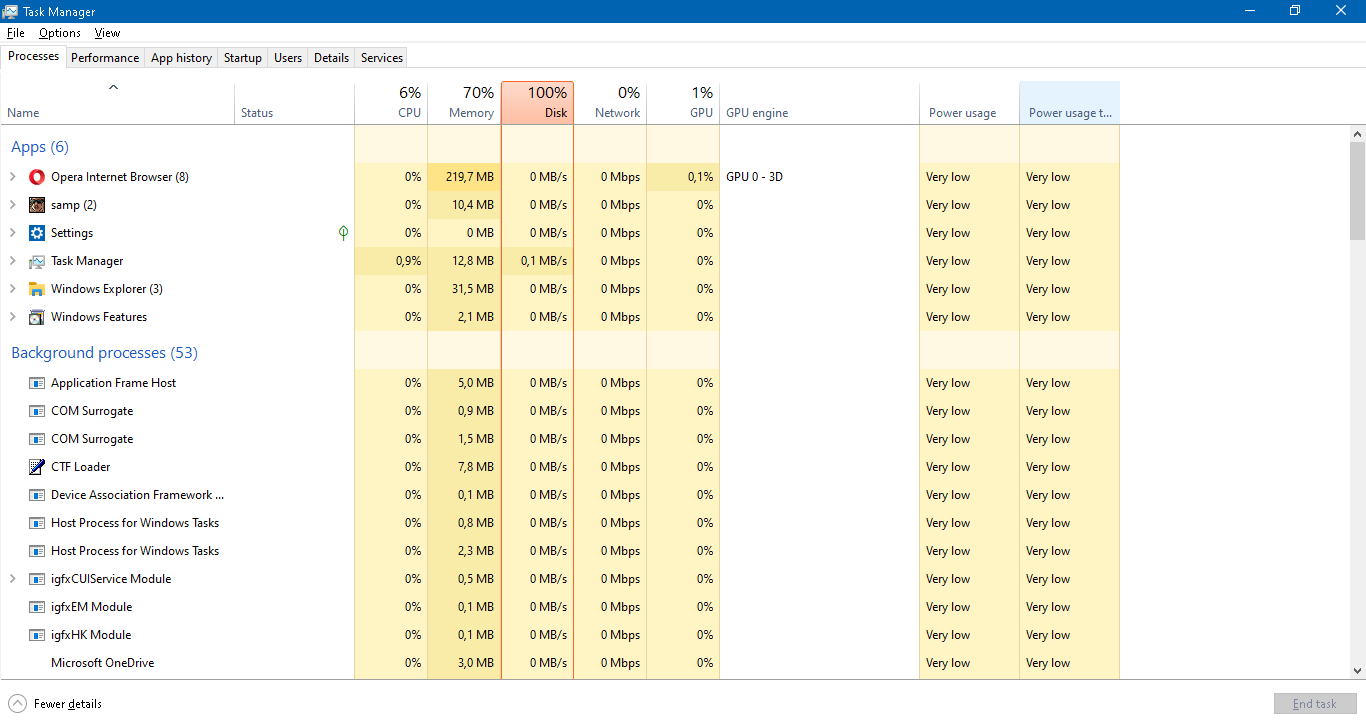Click the Task Manager title bar icon
Viewport: 1366px width, 728px height.
[10, 11]
